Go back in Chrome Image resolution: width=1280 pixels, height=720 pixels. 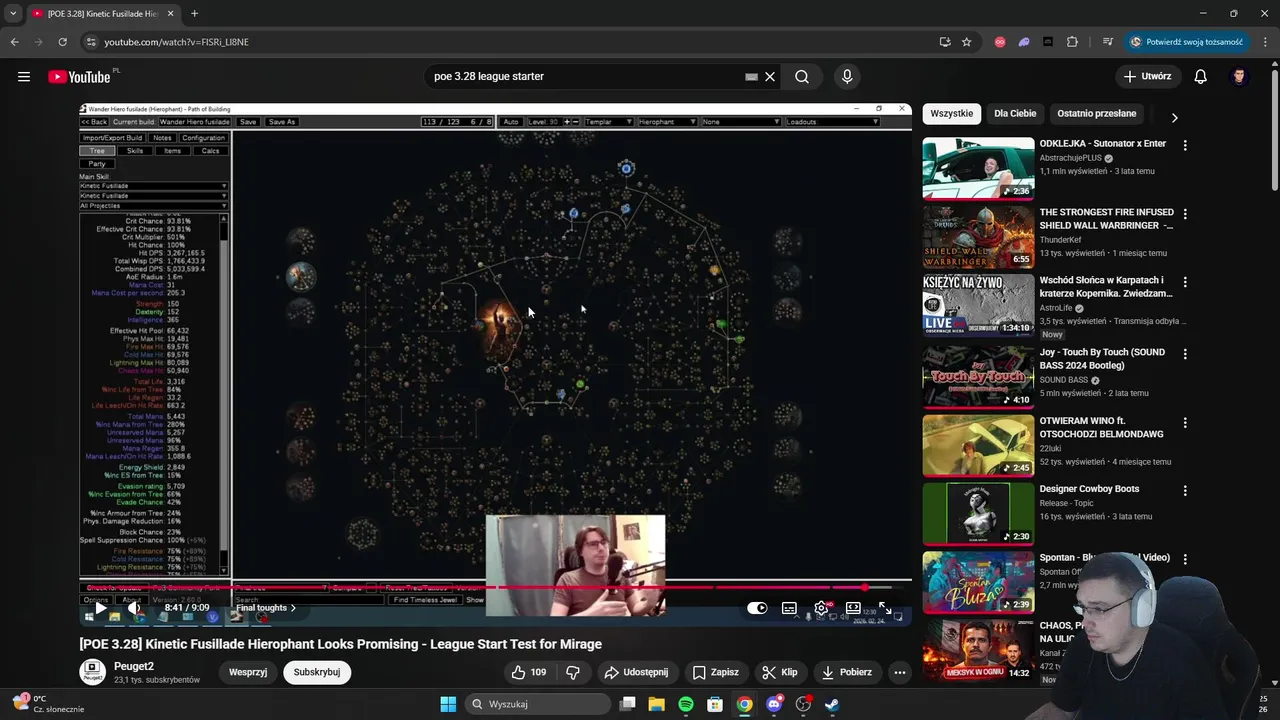[14, 42]
